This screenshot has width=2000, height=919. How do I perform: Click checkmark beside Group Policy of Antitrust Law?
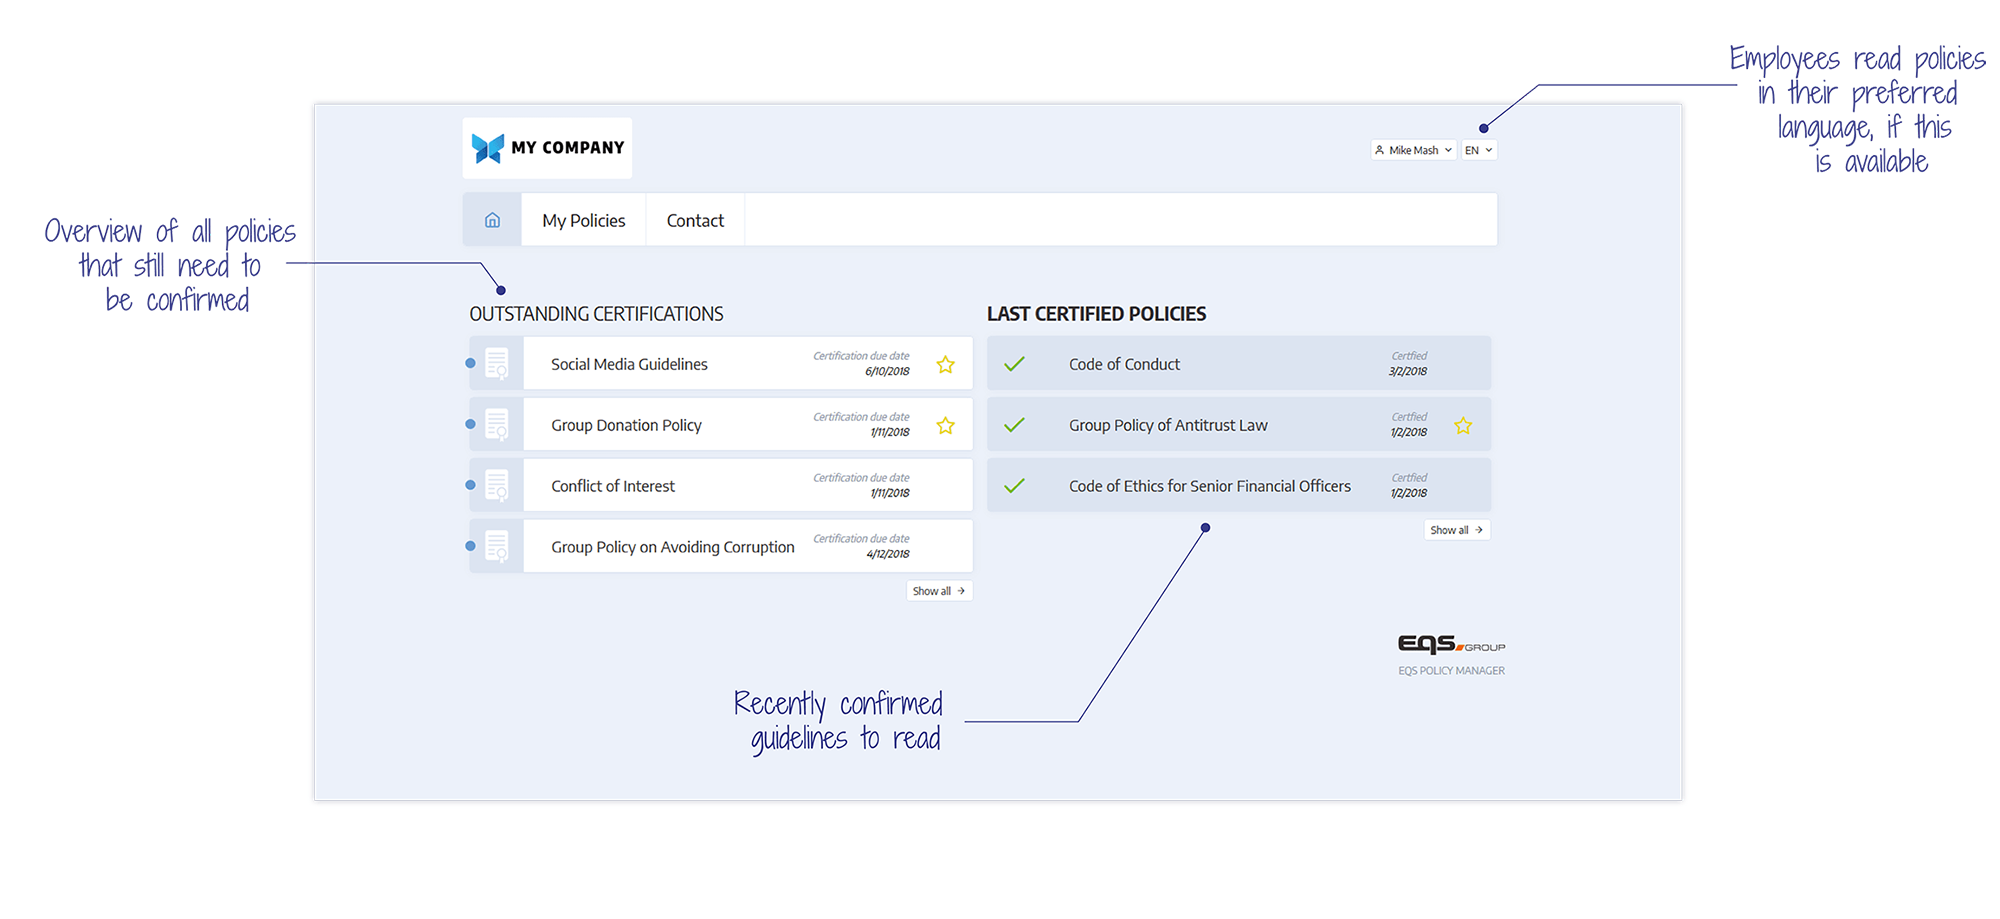click(1015, 425)
